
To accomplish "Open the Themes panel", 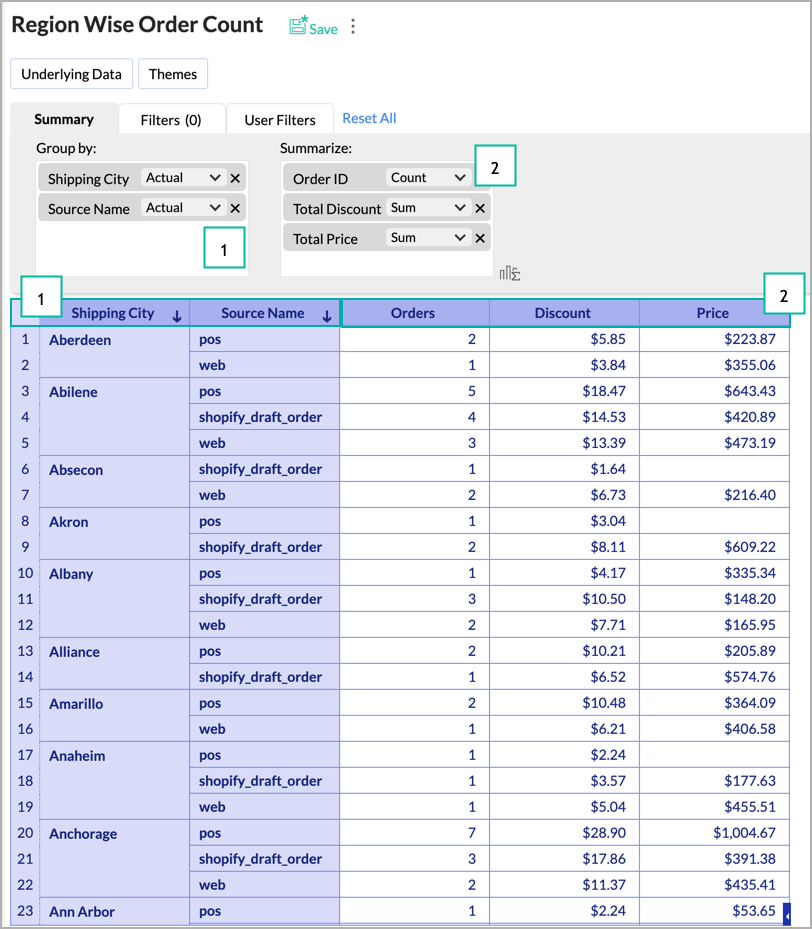I will 173,73.
